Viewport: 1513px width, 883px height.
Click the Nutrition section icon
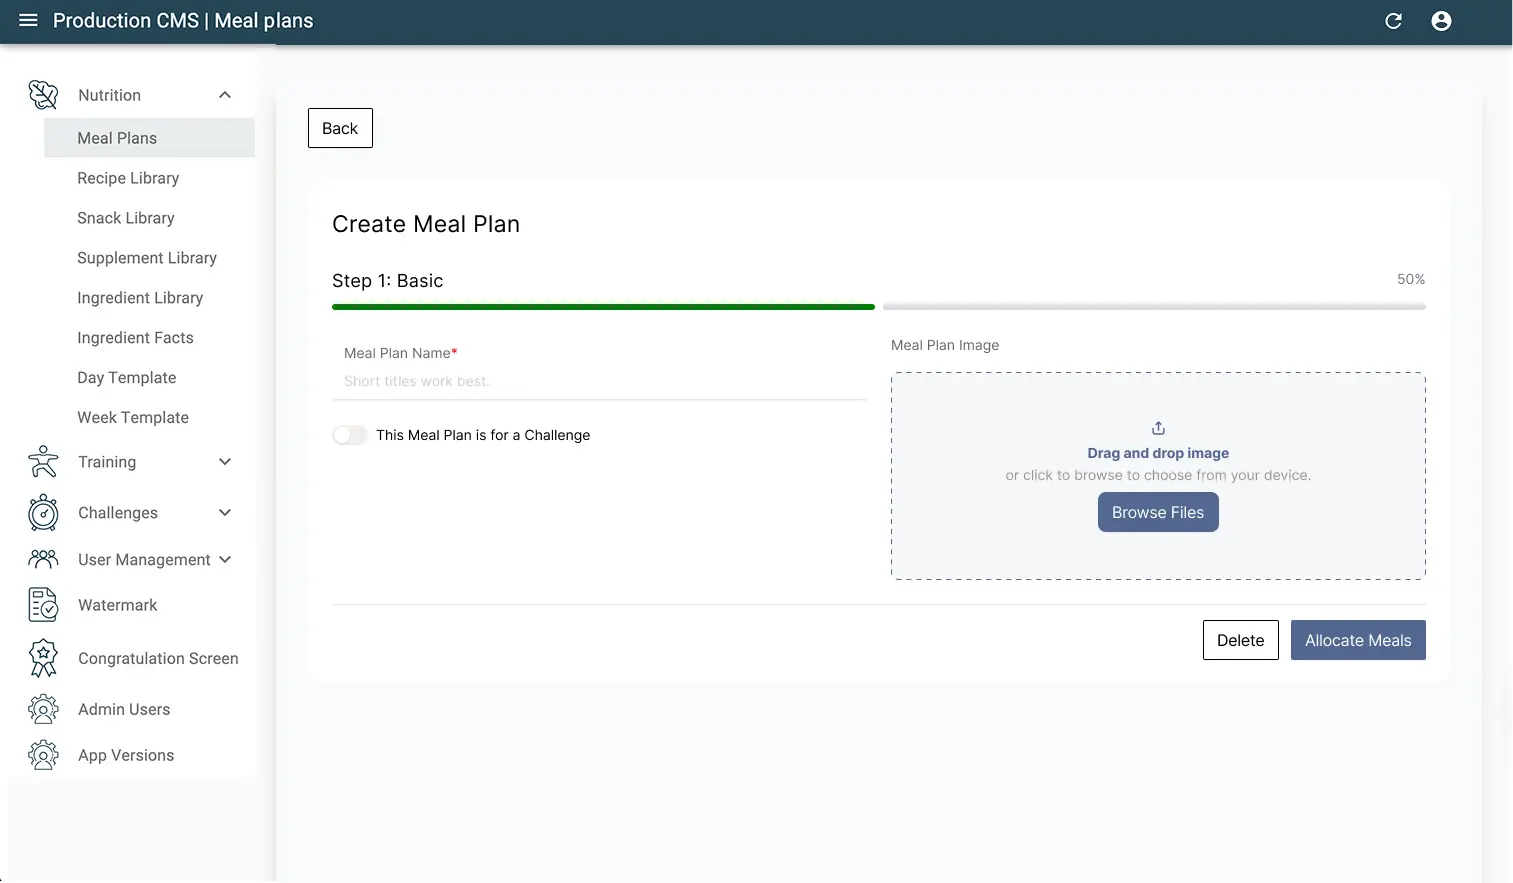click(43, 95)
